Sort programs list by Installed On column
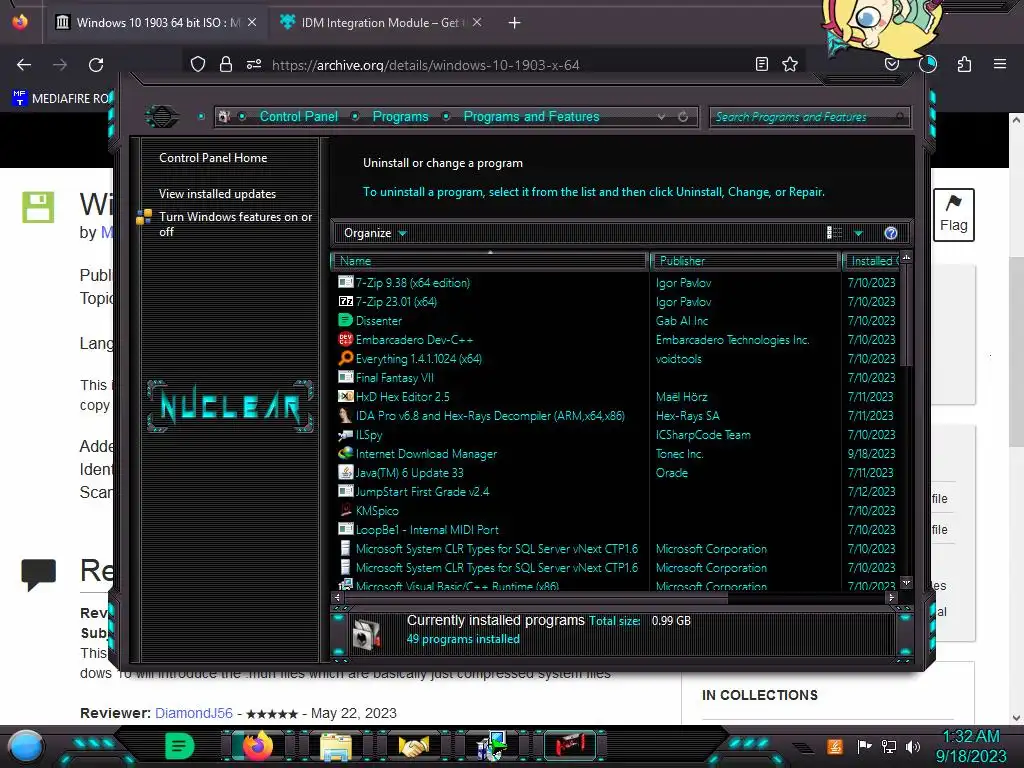The height and width of the screenshot is (768, 1024). [872, 261]
